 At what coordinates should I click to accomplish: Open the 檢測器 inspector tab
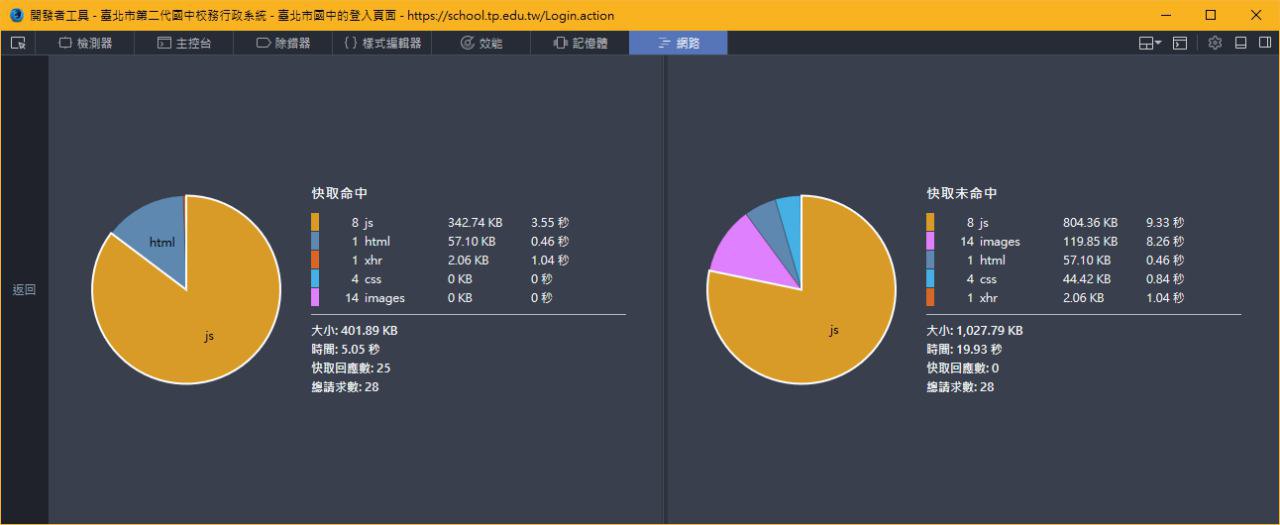pyautogui.click(x=85, y=43)
